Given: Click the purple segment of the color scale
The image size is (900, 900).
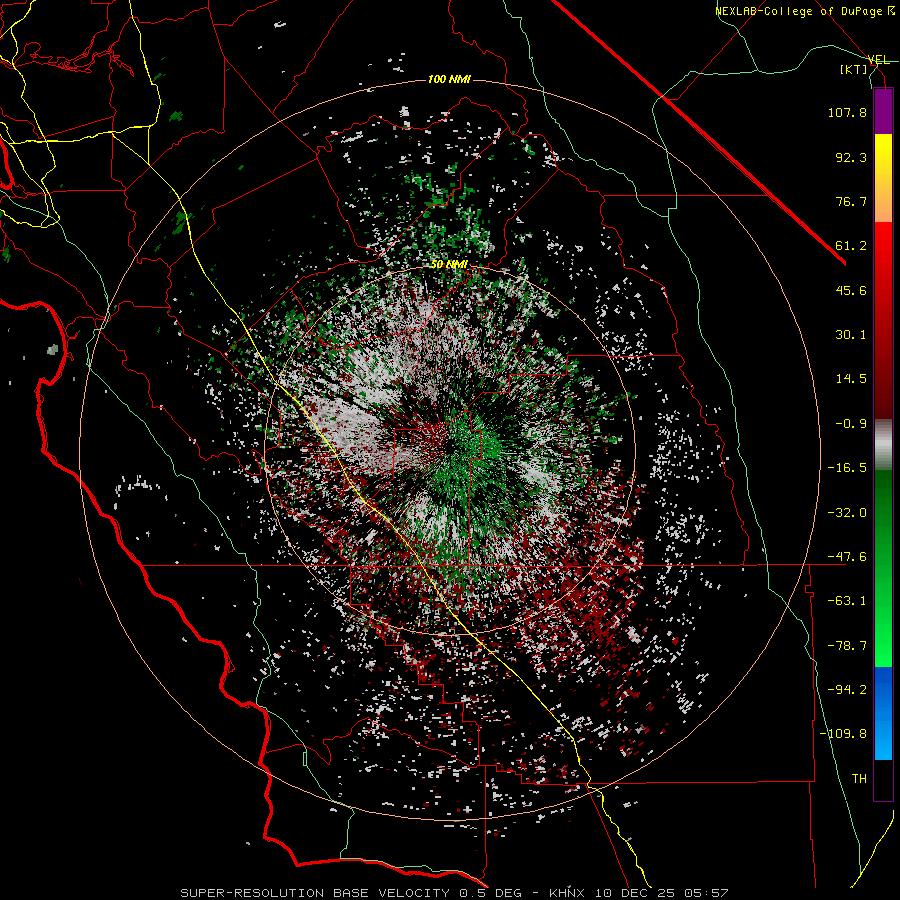Looking at the screenshot, I should click(883, 111).
